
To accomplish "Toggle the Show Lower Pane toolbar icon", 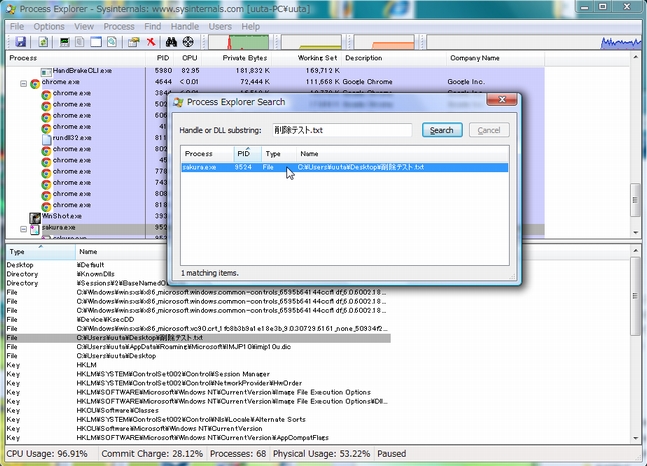I will tap(96, 42).
